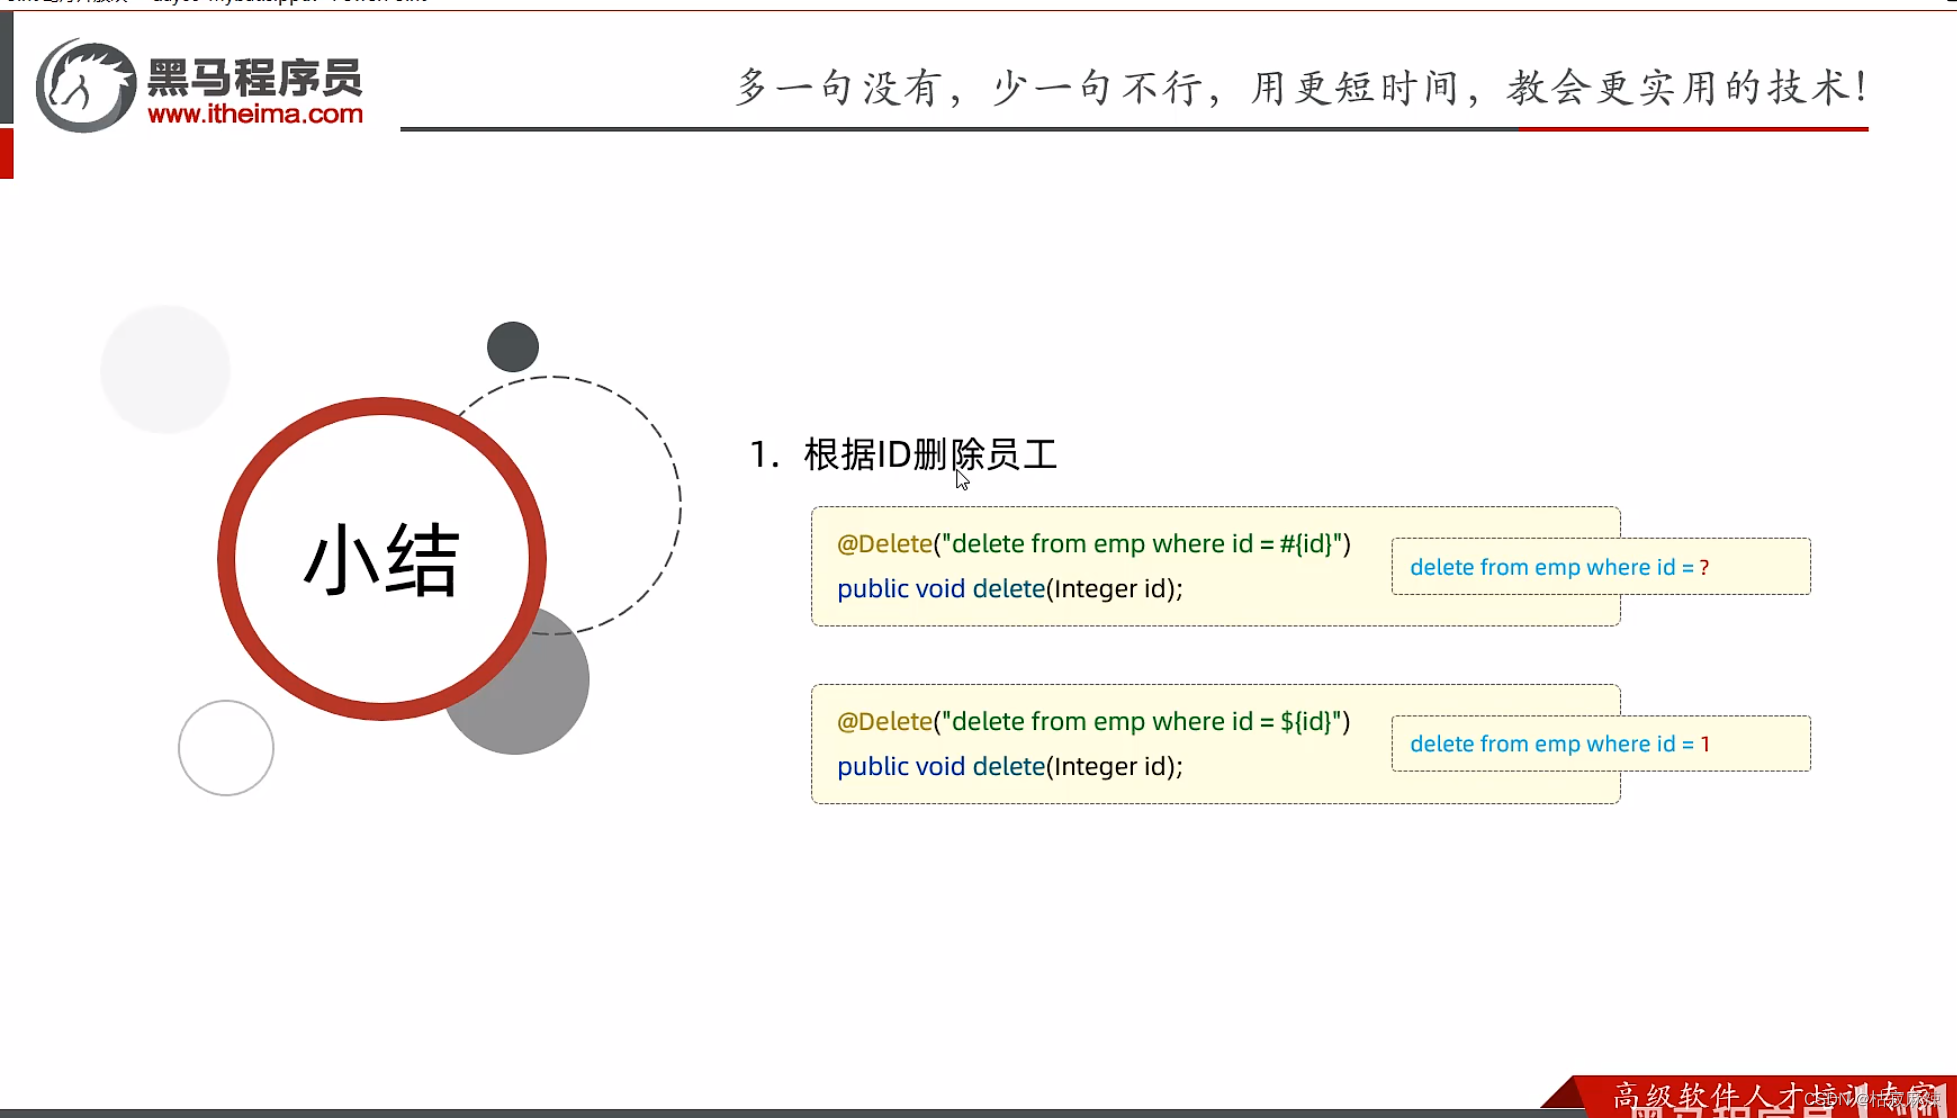
Task: Click the second public void delete line
Action: (1009, 766)
